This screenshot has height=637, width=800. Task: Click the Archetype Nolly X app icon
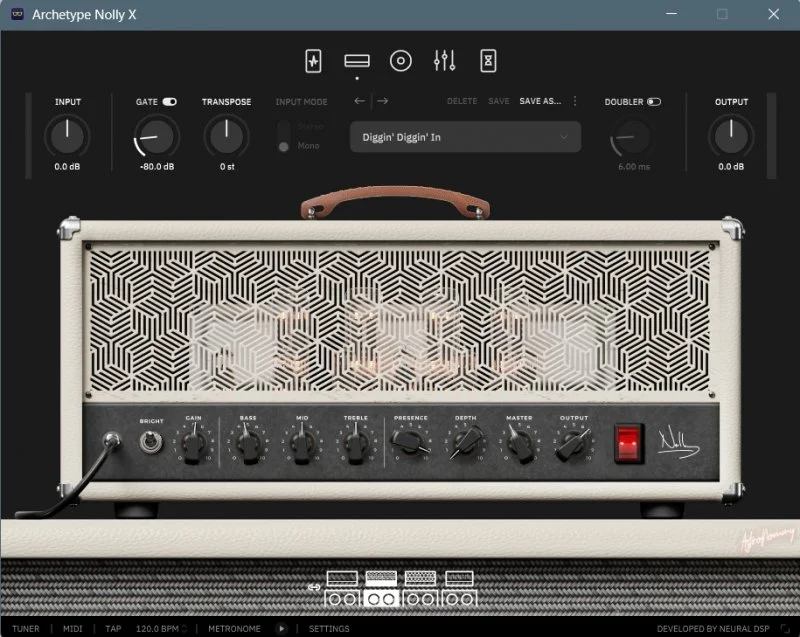point(17,14)
